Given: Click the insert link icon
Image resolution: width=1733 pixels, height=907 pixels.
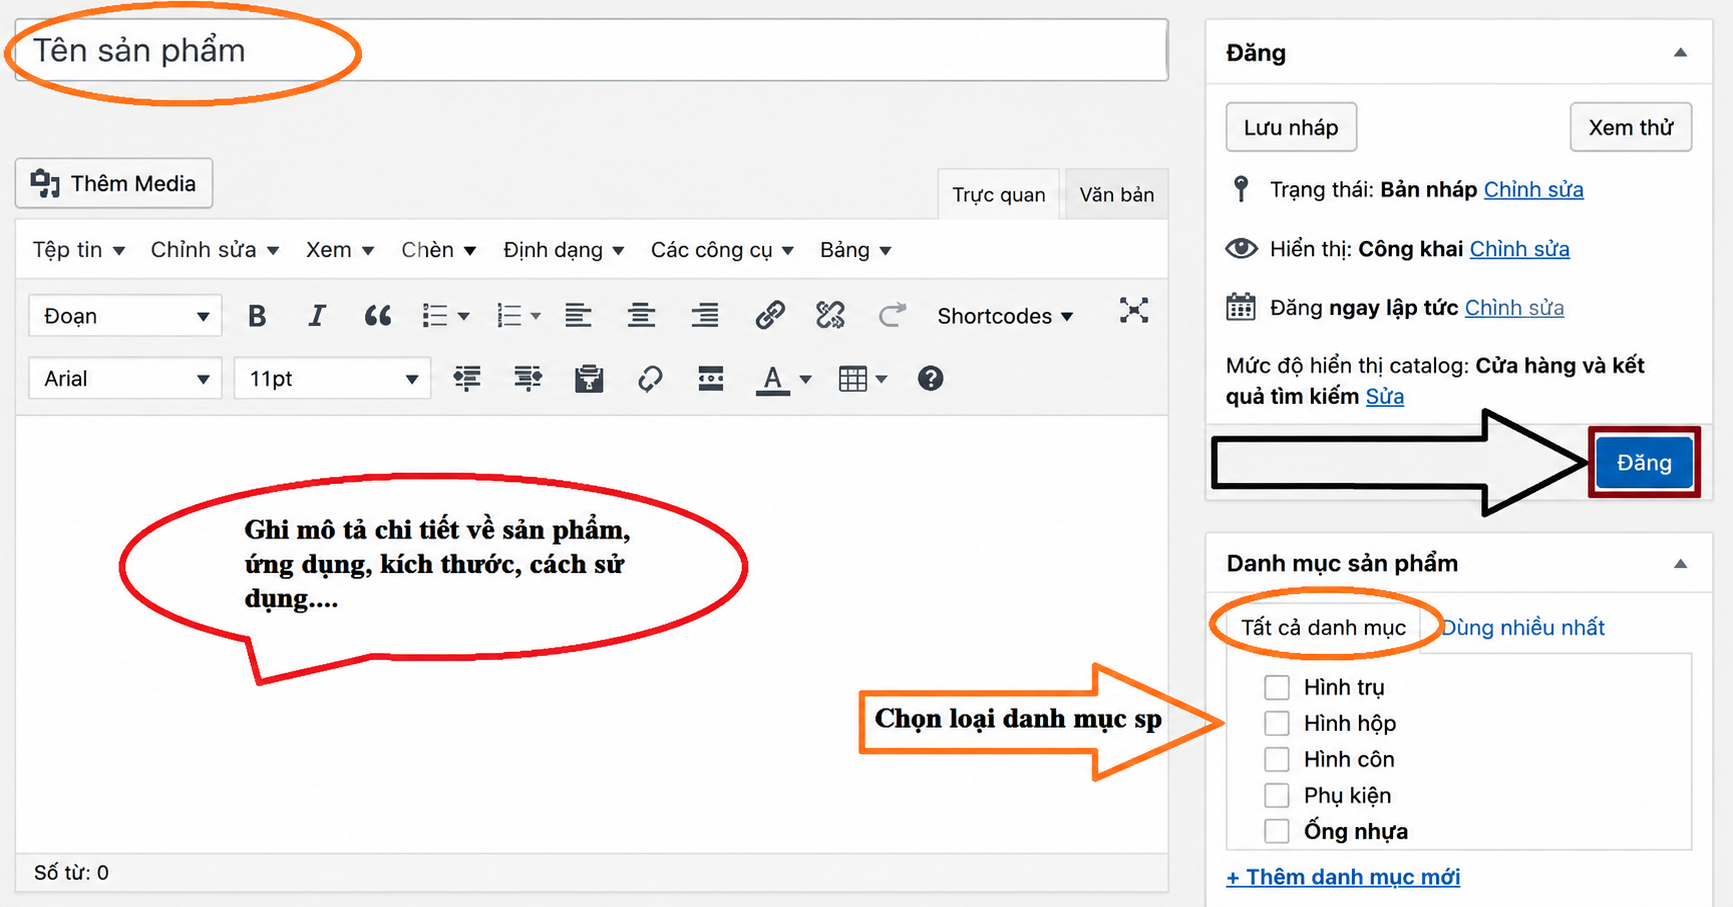Looking at the screenshot, I should coord(769,315).
